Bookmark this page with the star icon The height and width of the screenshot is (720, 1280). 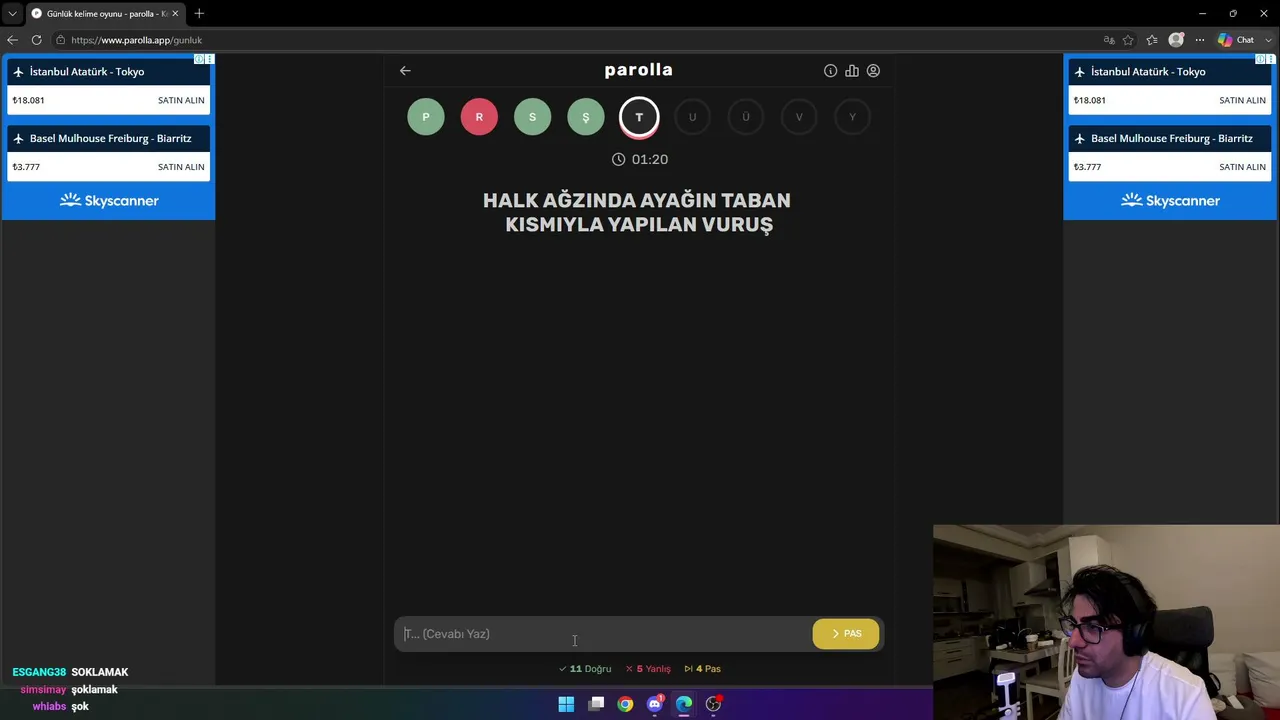(x=1128, y=40)
